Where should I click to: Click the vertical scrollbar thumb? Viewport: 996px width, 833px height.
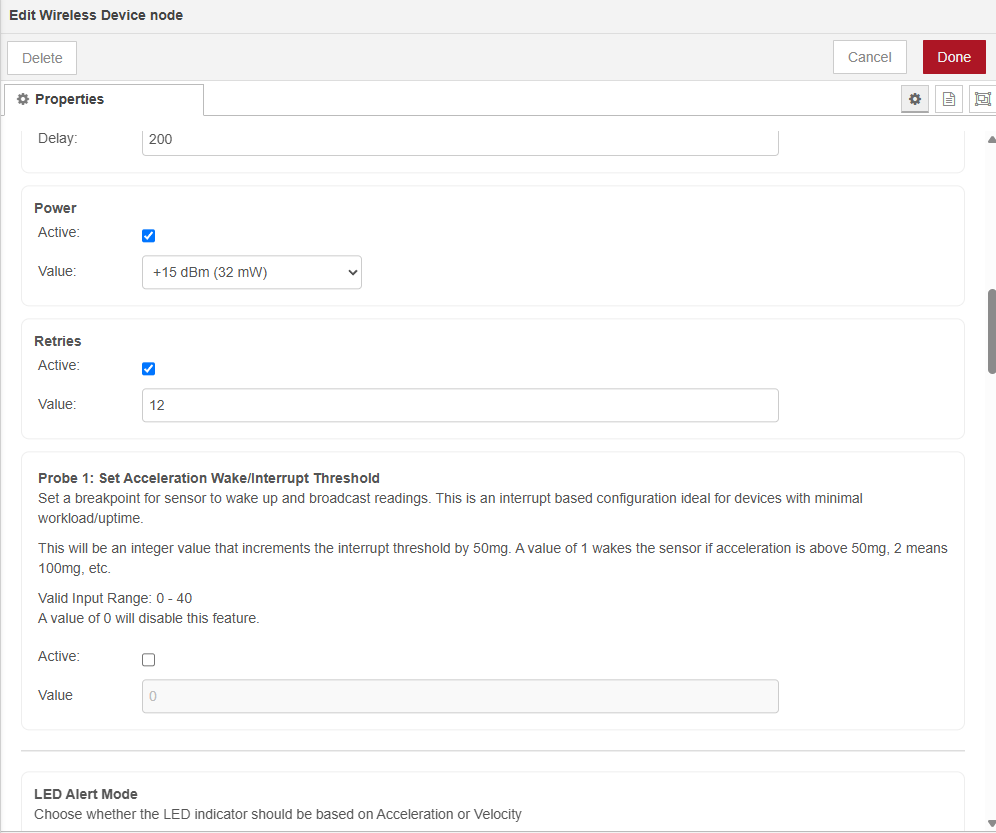point(991,331)
